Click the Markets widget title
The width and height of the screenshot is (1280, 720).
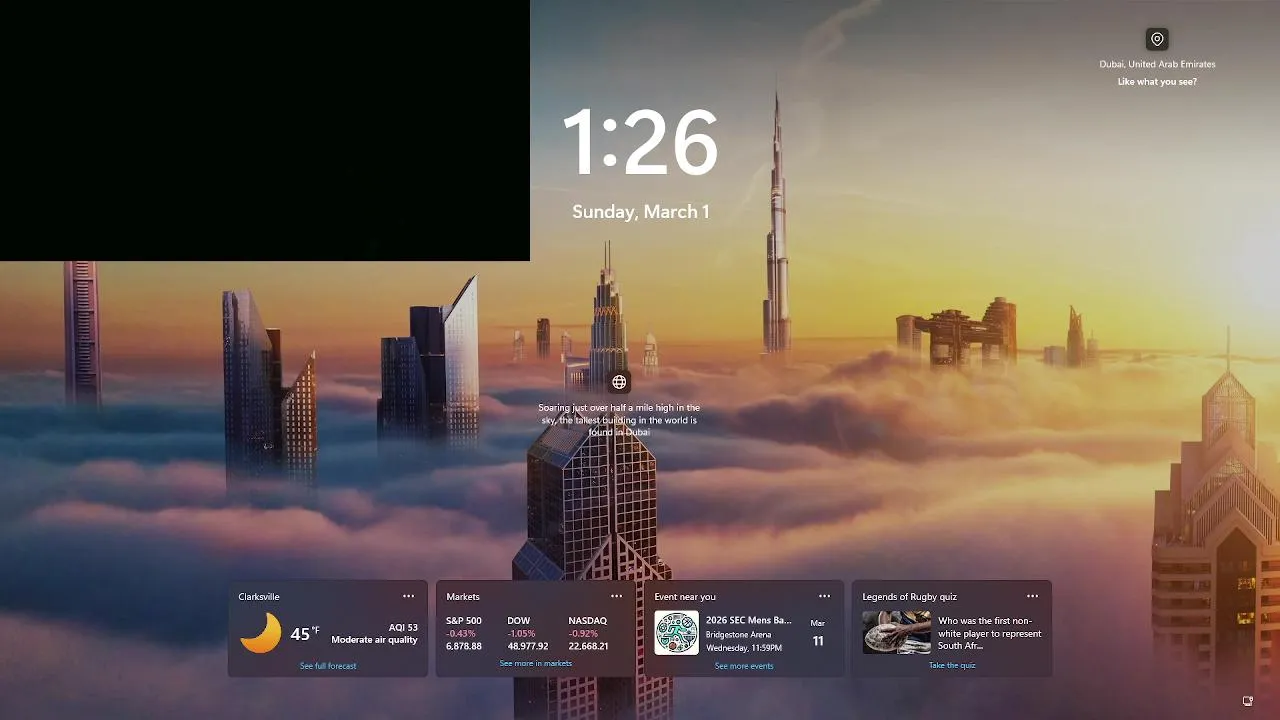click(x=463, y=597)
